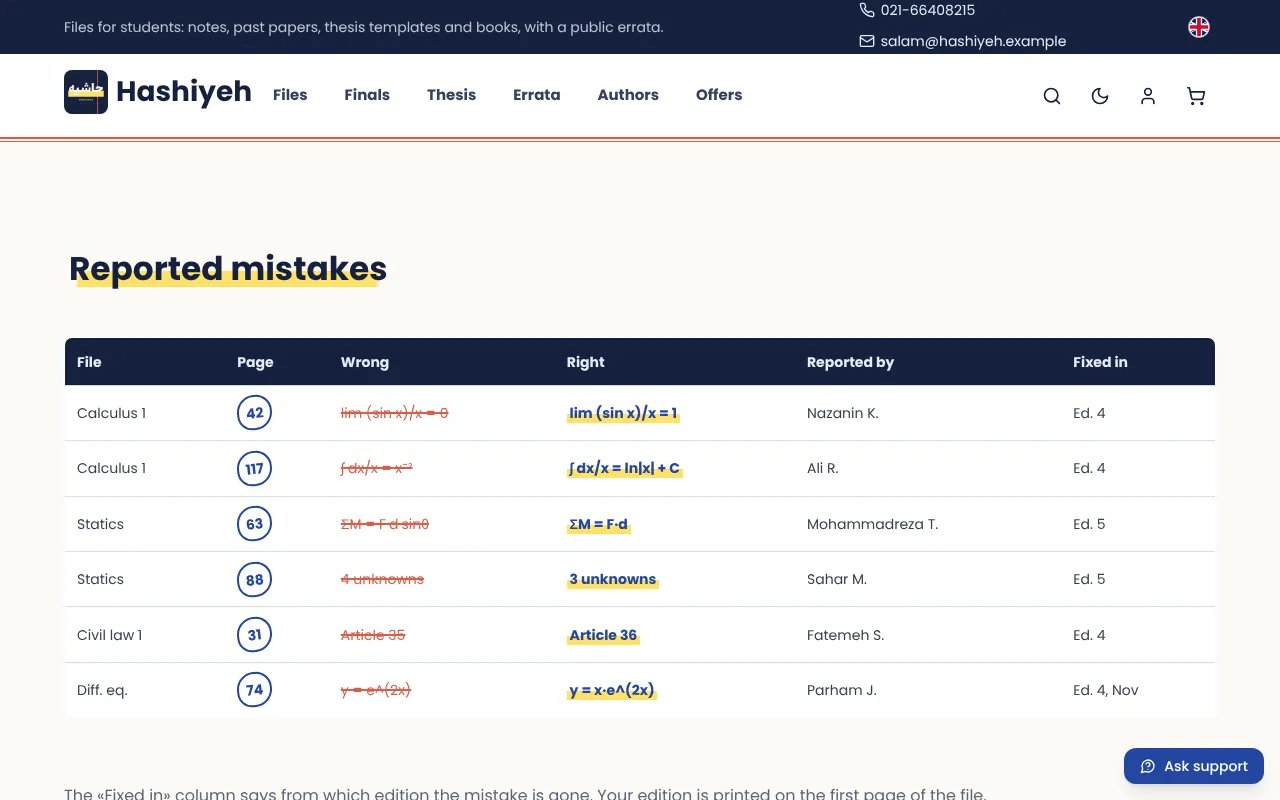
Task: Click the Hashiyeh logo image
Action: [86, 92]
